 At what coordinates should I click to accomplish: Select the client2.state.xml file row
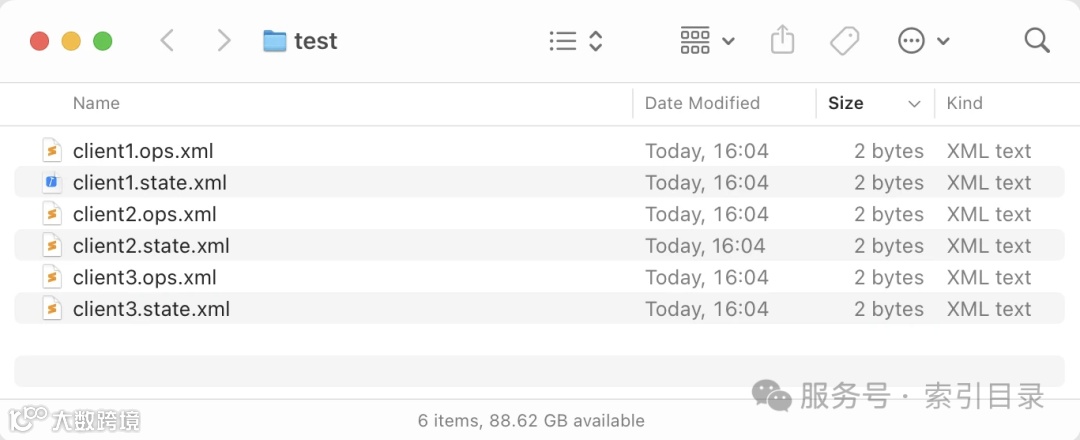(151, 246)
